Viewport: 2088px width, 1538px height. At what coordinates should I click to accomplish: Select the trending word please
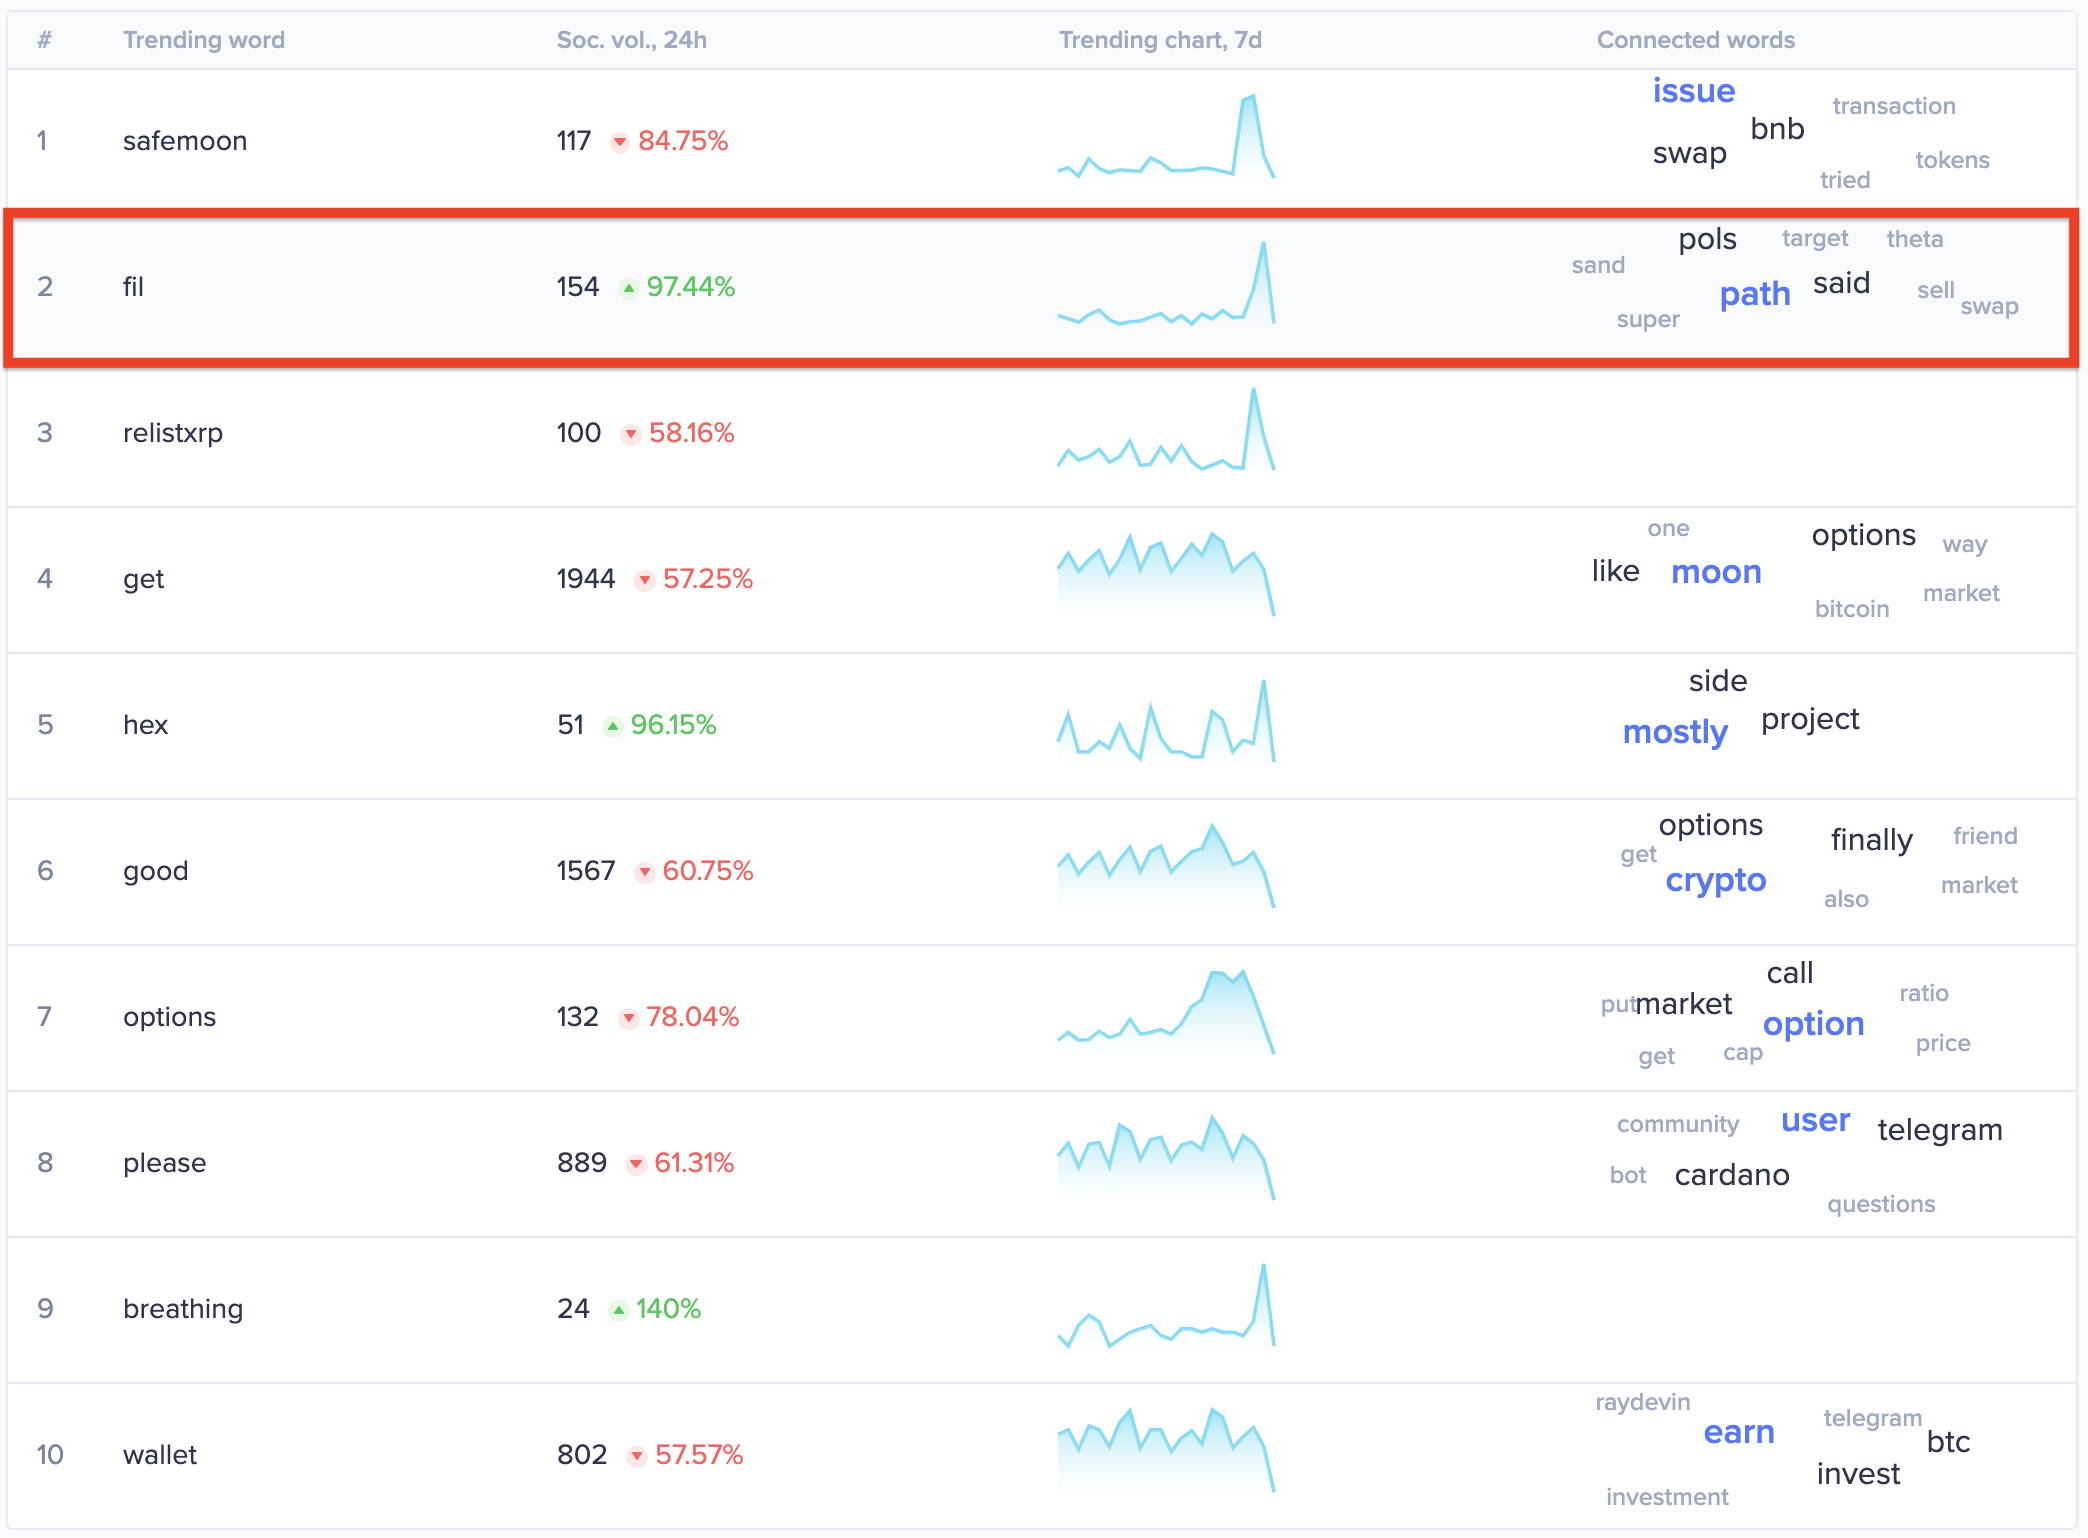click(x=165, y=1163)
